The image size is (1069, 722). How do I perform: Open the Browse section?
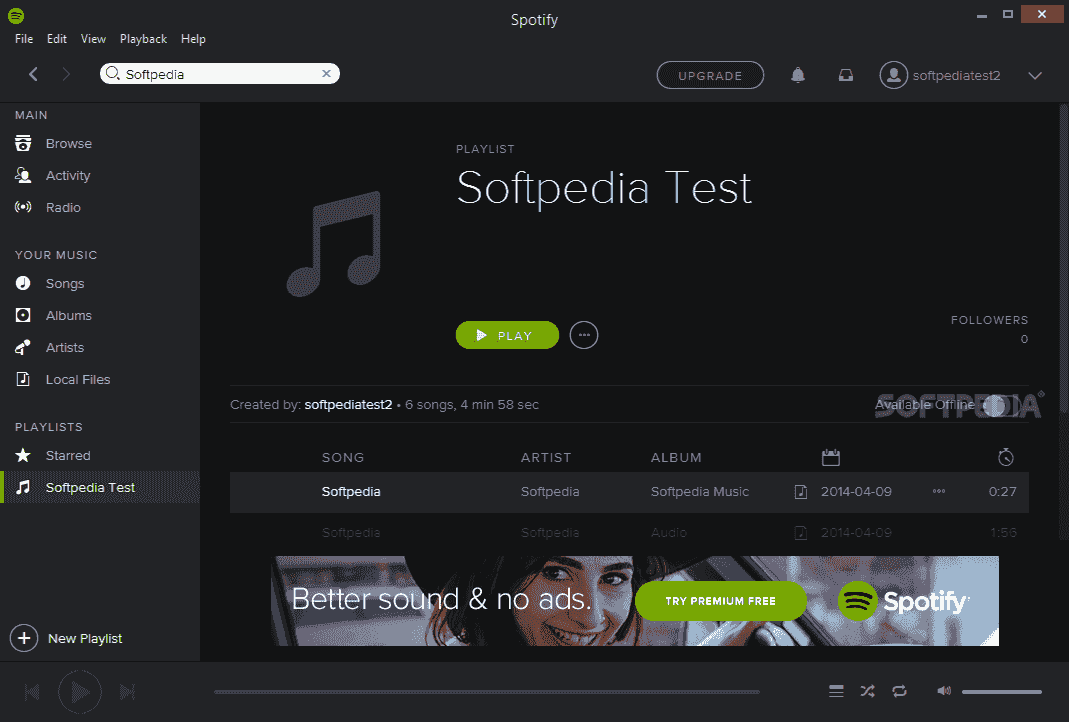click(x=66, y=143)
